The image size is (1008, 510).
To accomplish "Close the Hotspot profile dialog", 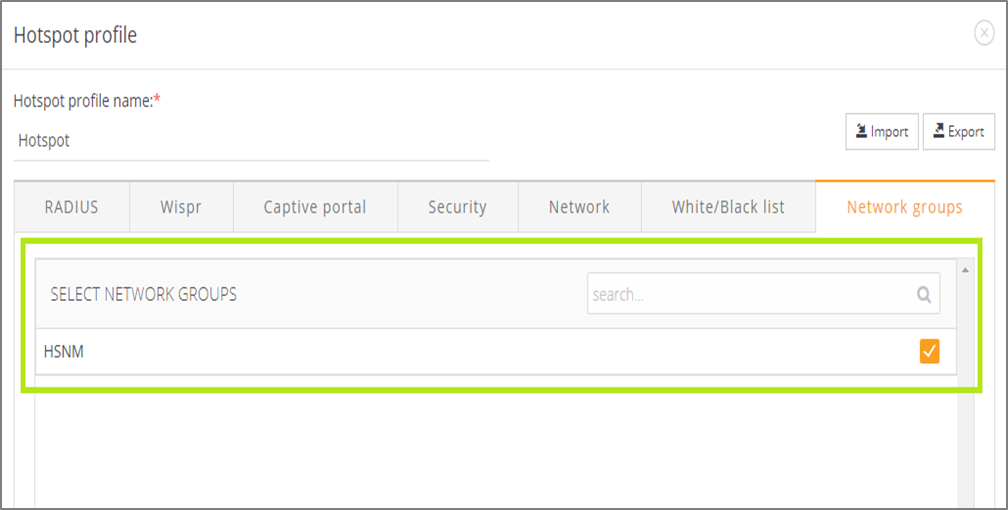I will tap(984, 34).
